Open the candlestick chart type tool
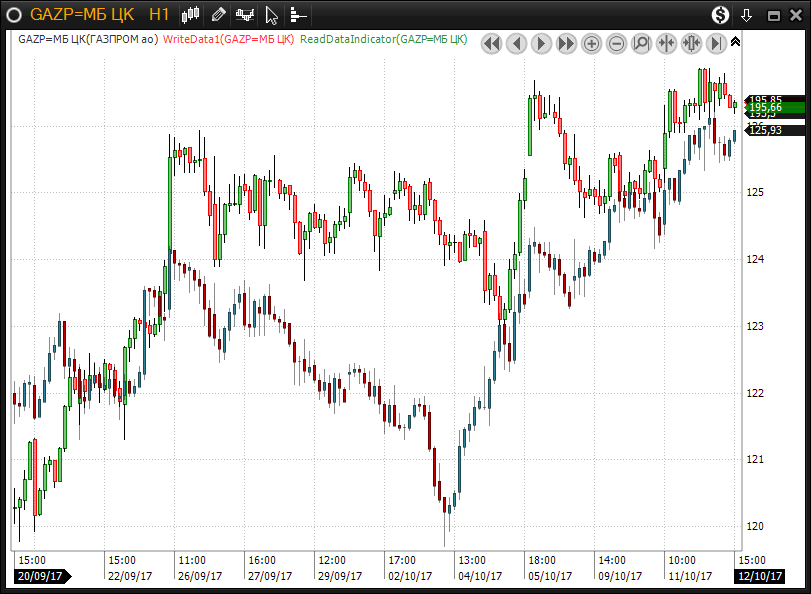This screenshot has height=594, width=811. (191, 14)
